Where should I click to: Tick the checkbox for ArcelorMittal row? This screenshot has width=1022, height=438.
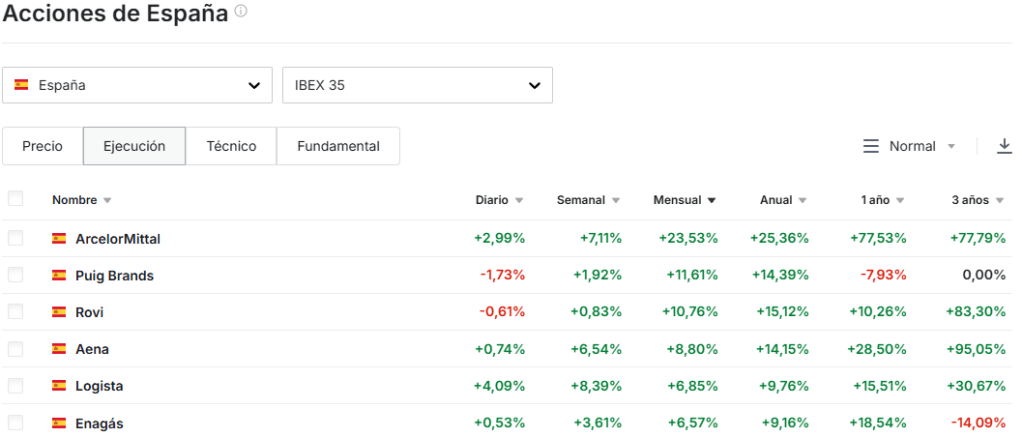click(15, 238)
